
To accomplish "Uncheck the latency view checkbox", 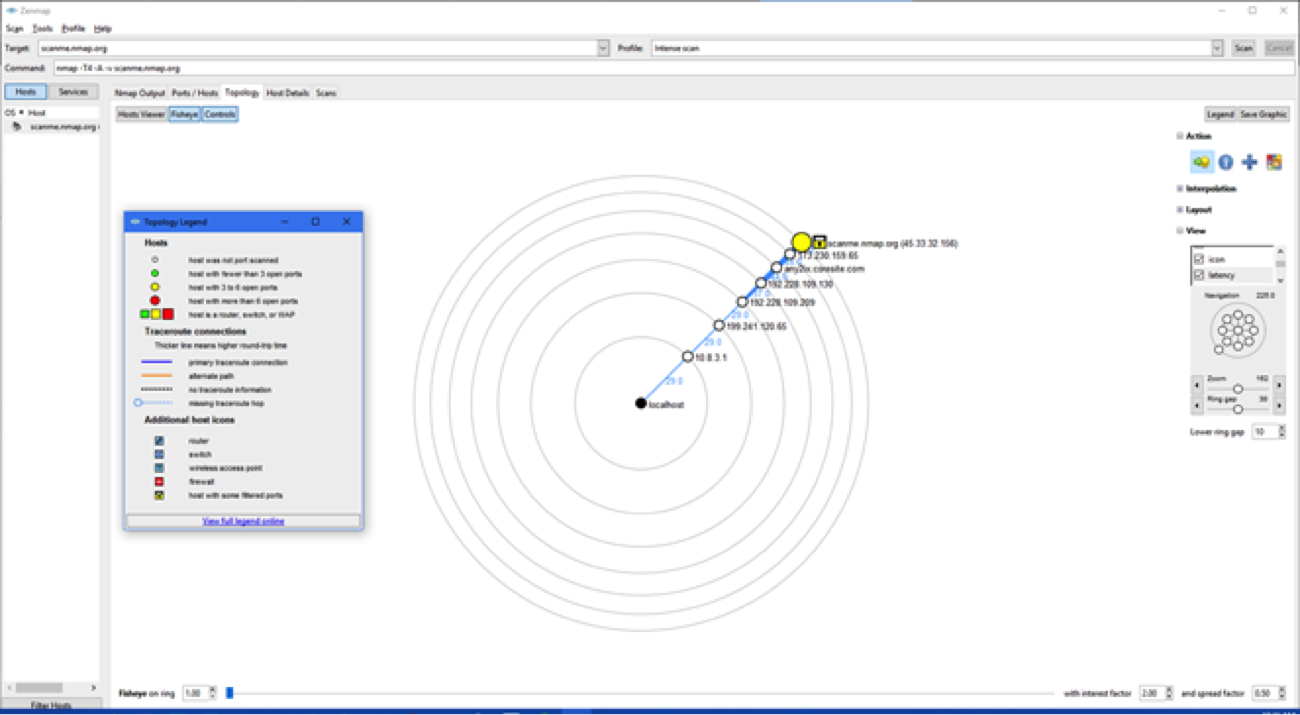I will coord(1199,274).
